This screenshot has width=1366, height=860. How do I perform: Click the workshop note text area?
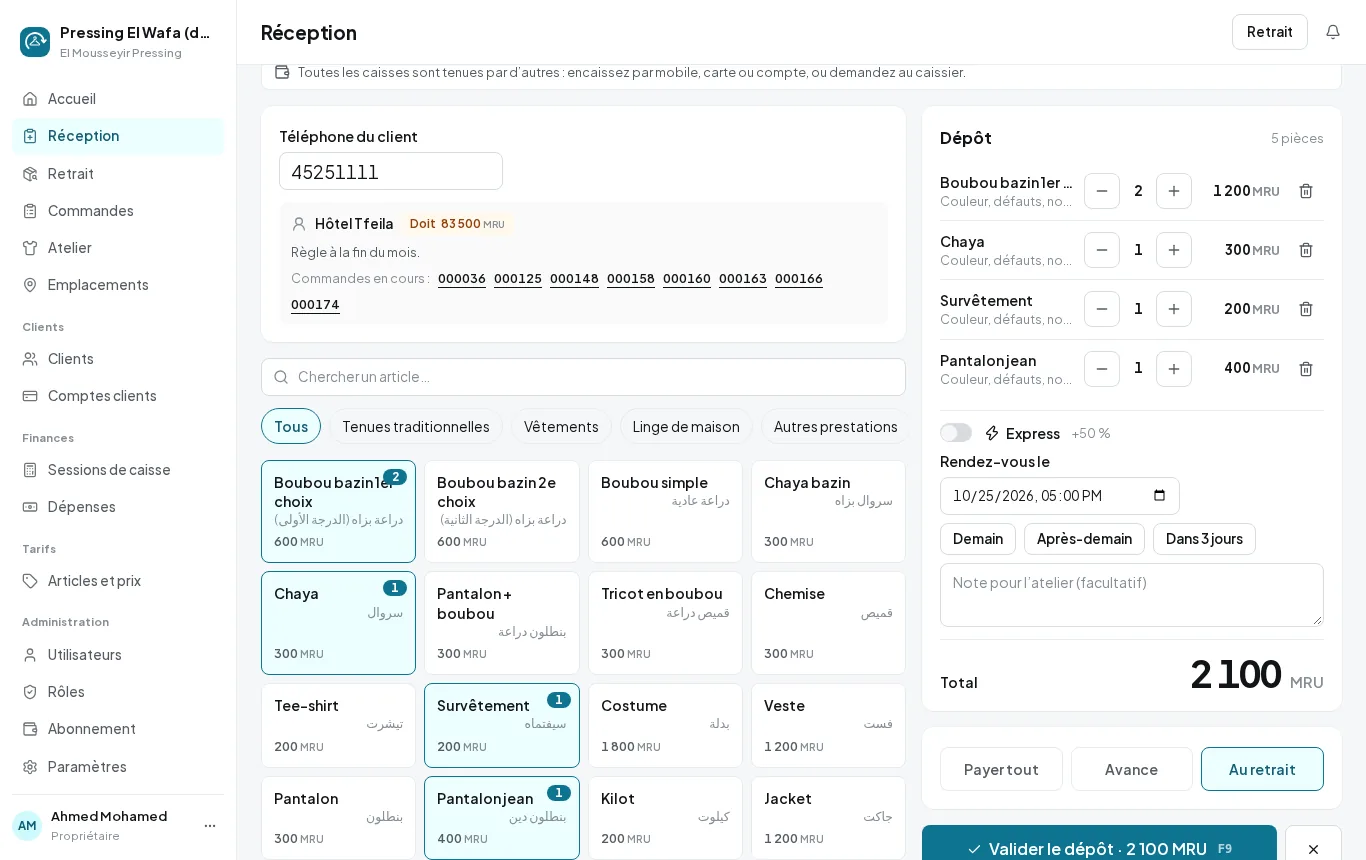[1132, 595]
